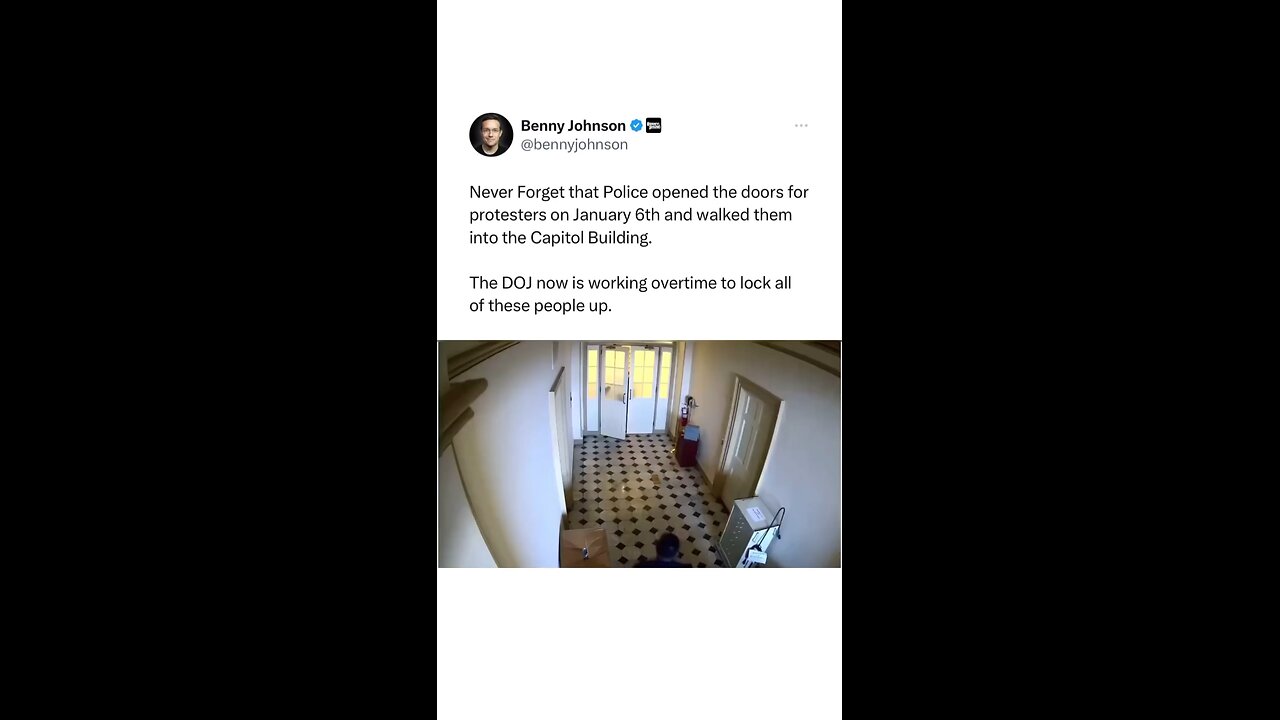Click the word 'Capitol Building' in the tweet
The height and width of the screenshot is (720, 1280).
(x=591, y=238)
